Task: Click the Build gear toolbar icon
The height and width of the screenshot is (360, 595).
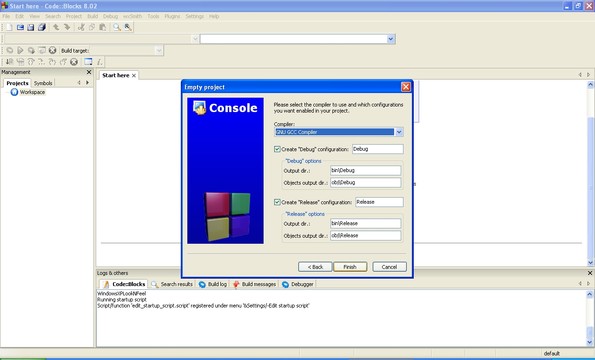Action: (x=9, y=50)
